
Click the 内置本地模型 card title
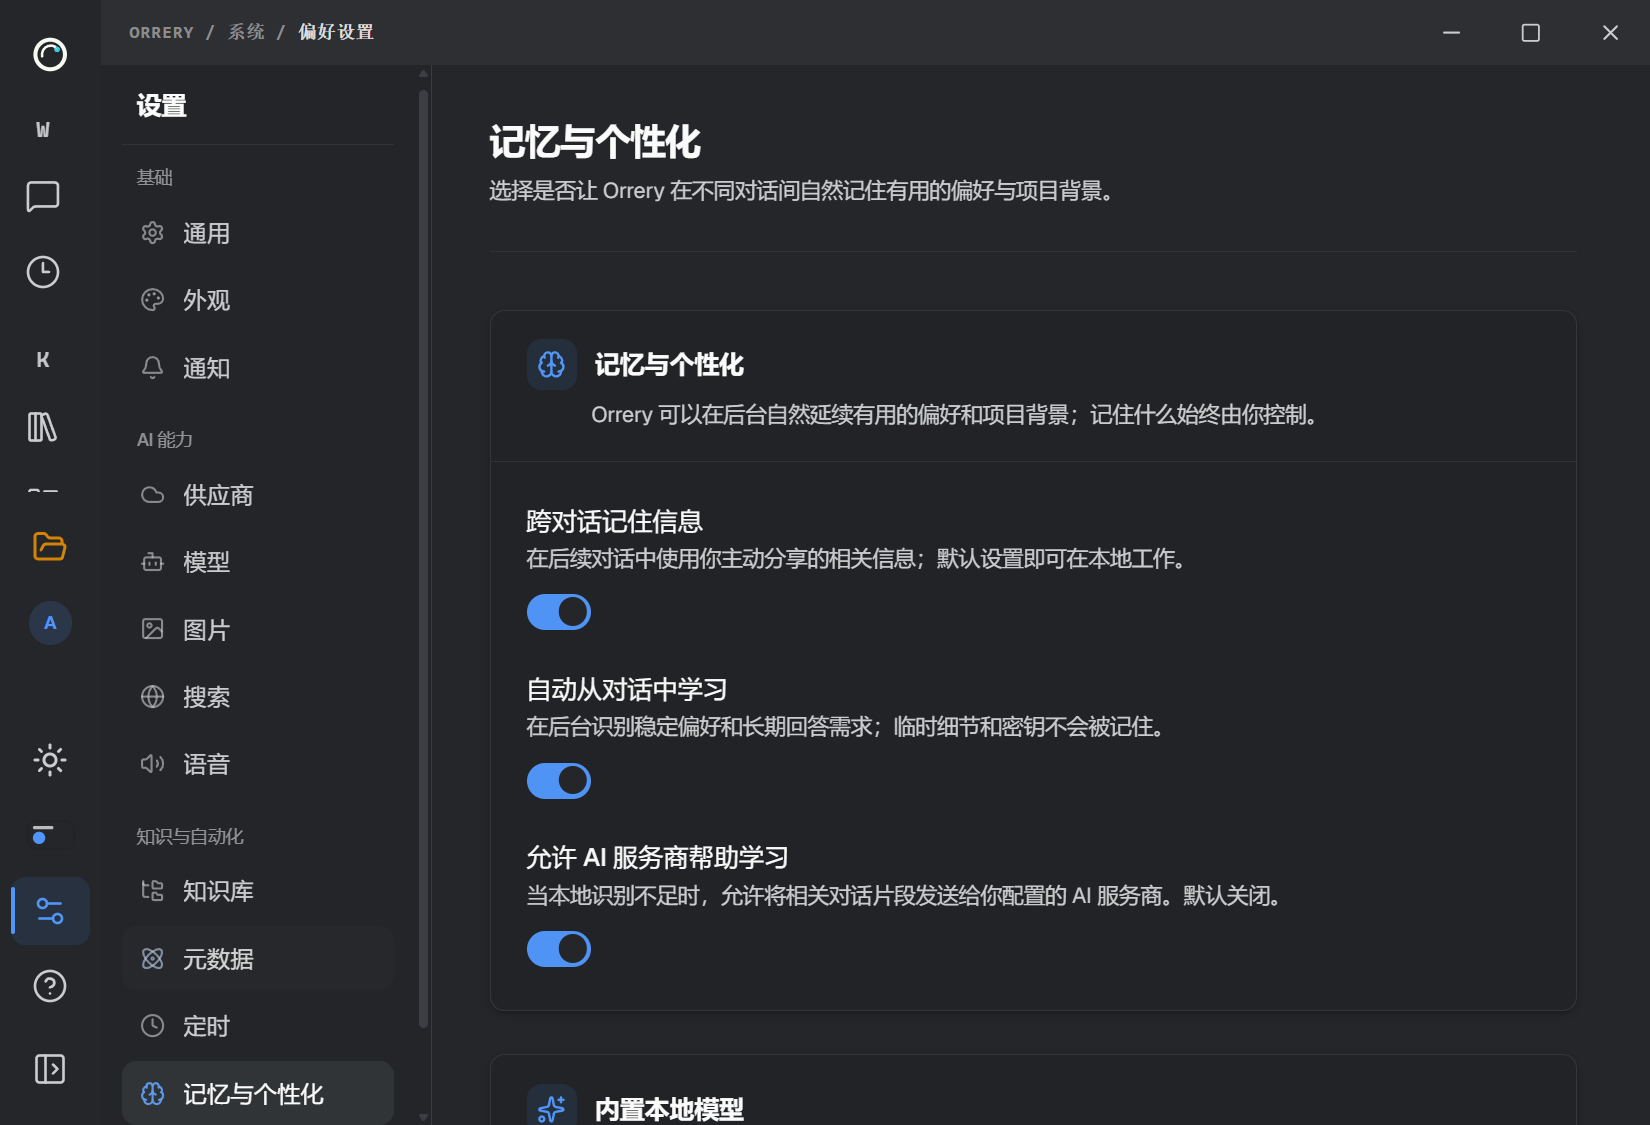(669, 1109)
